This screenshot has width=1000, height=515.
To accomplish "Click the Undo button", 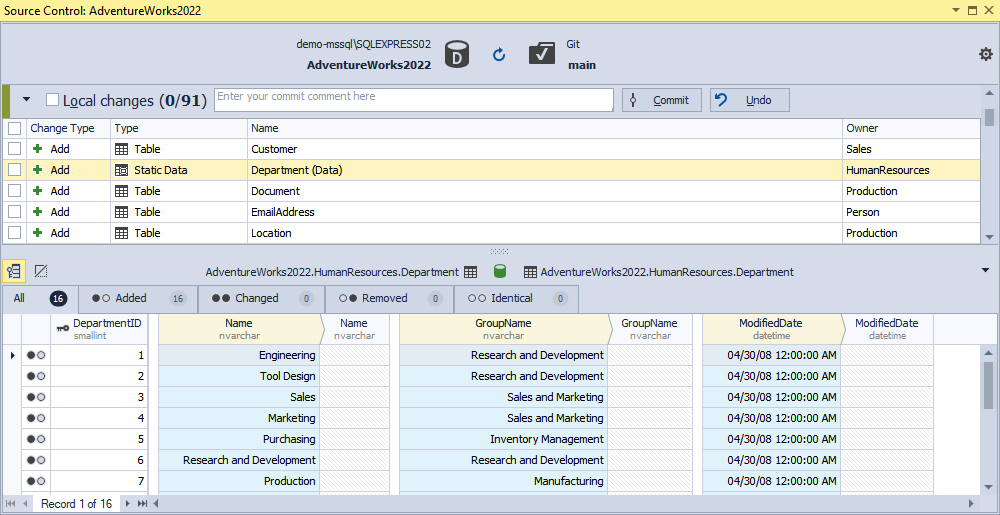I will (750, 100).
